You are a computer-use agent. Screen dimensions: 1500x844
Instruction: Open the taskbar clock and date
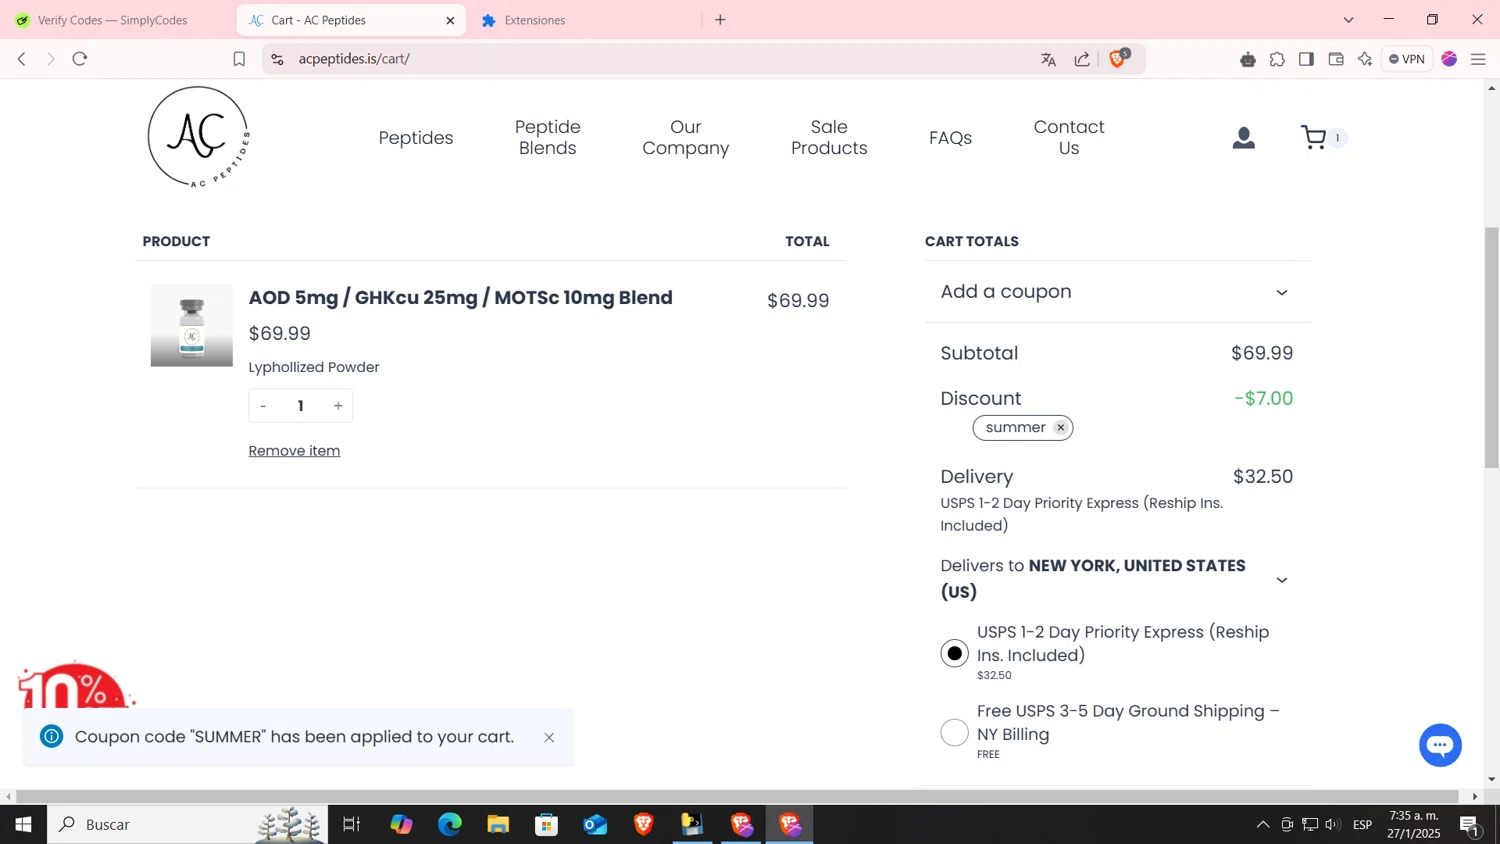(x=1414, y=824)
